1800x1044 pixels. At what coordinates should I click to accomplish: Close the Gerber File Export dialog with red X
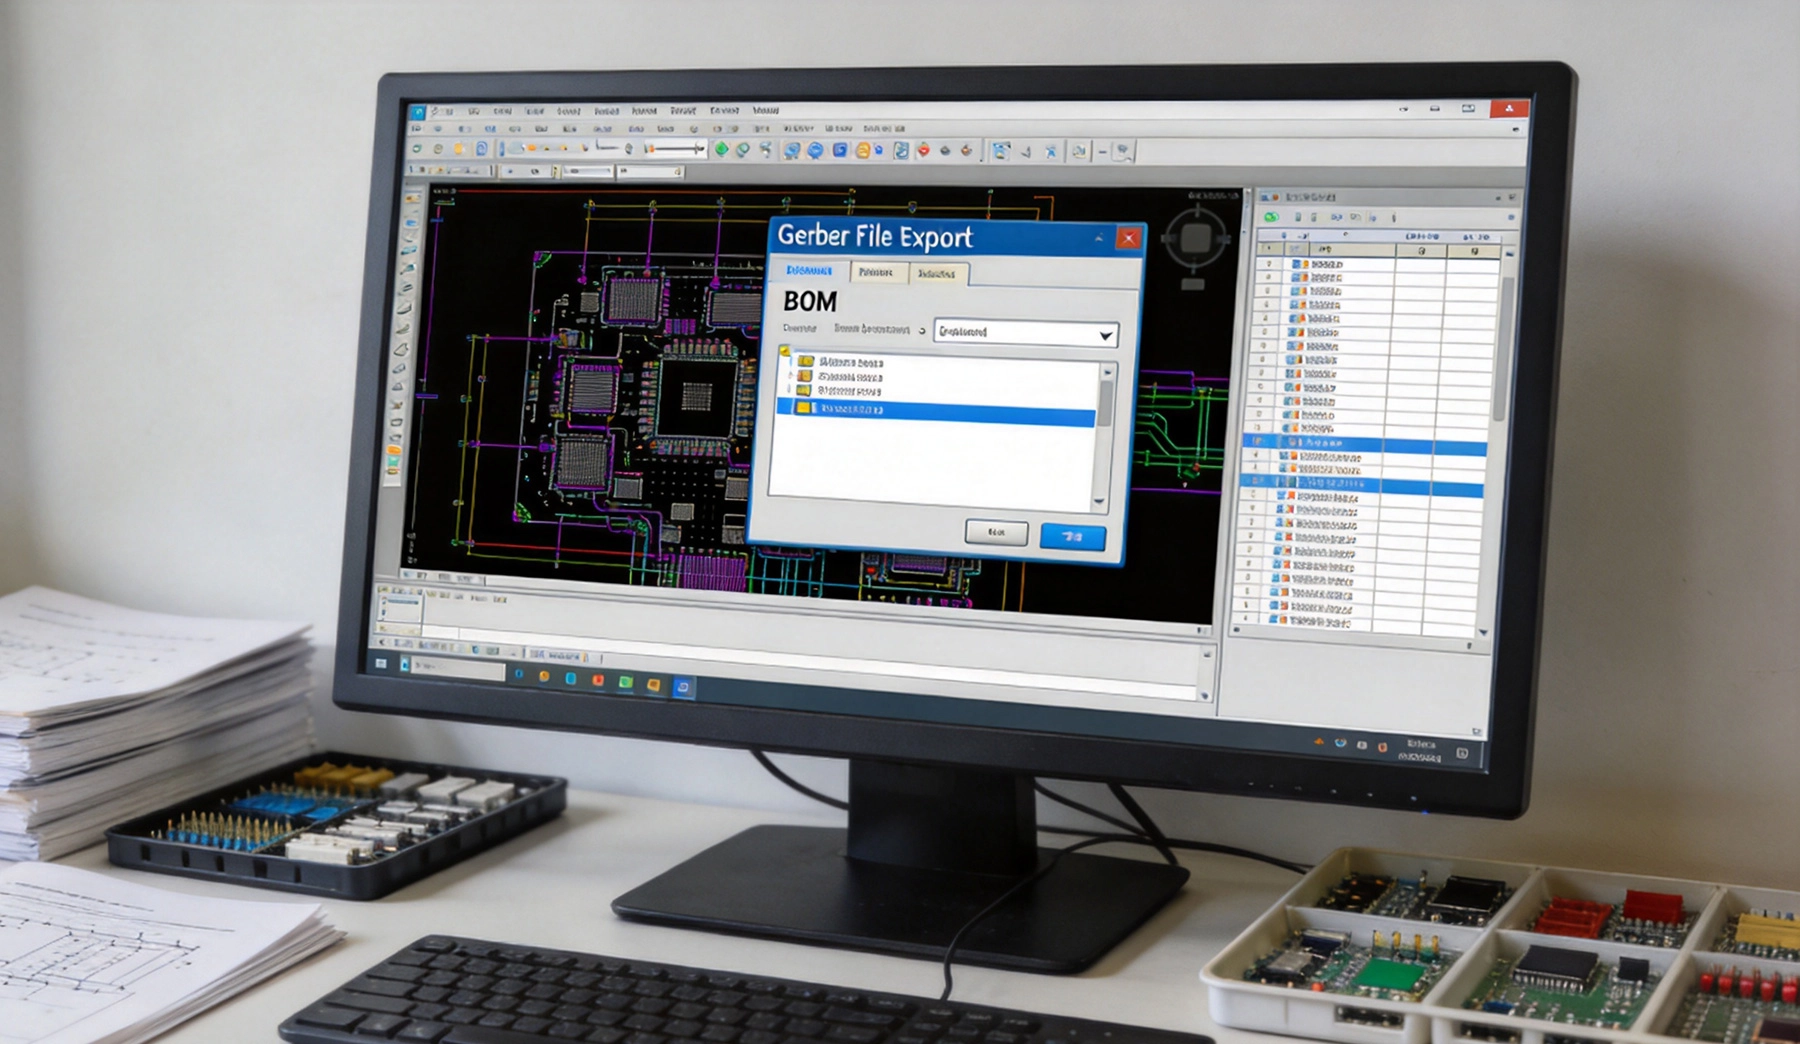[x=1129, y=238]
